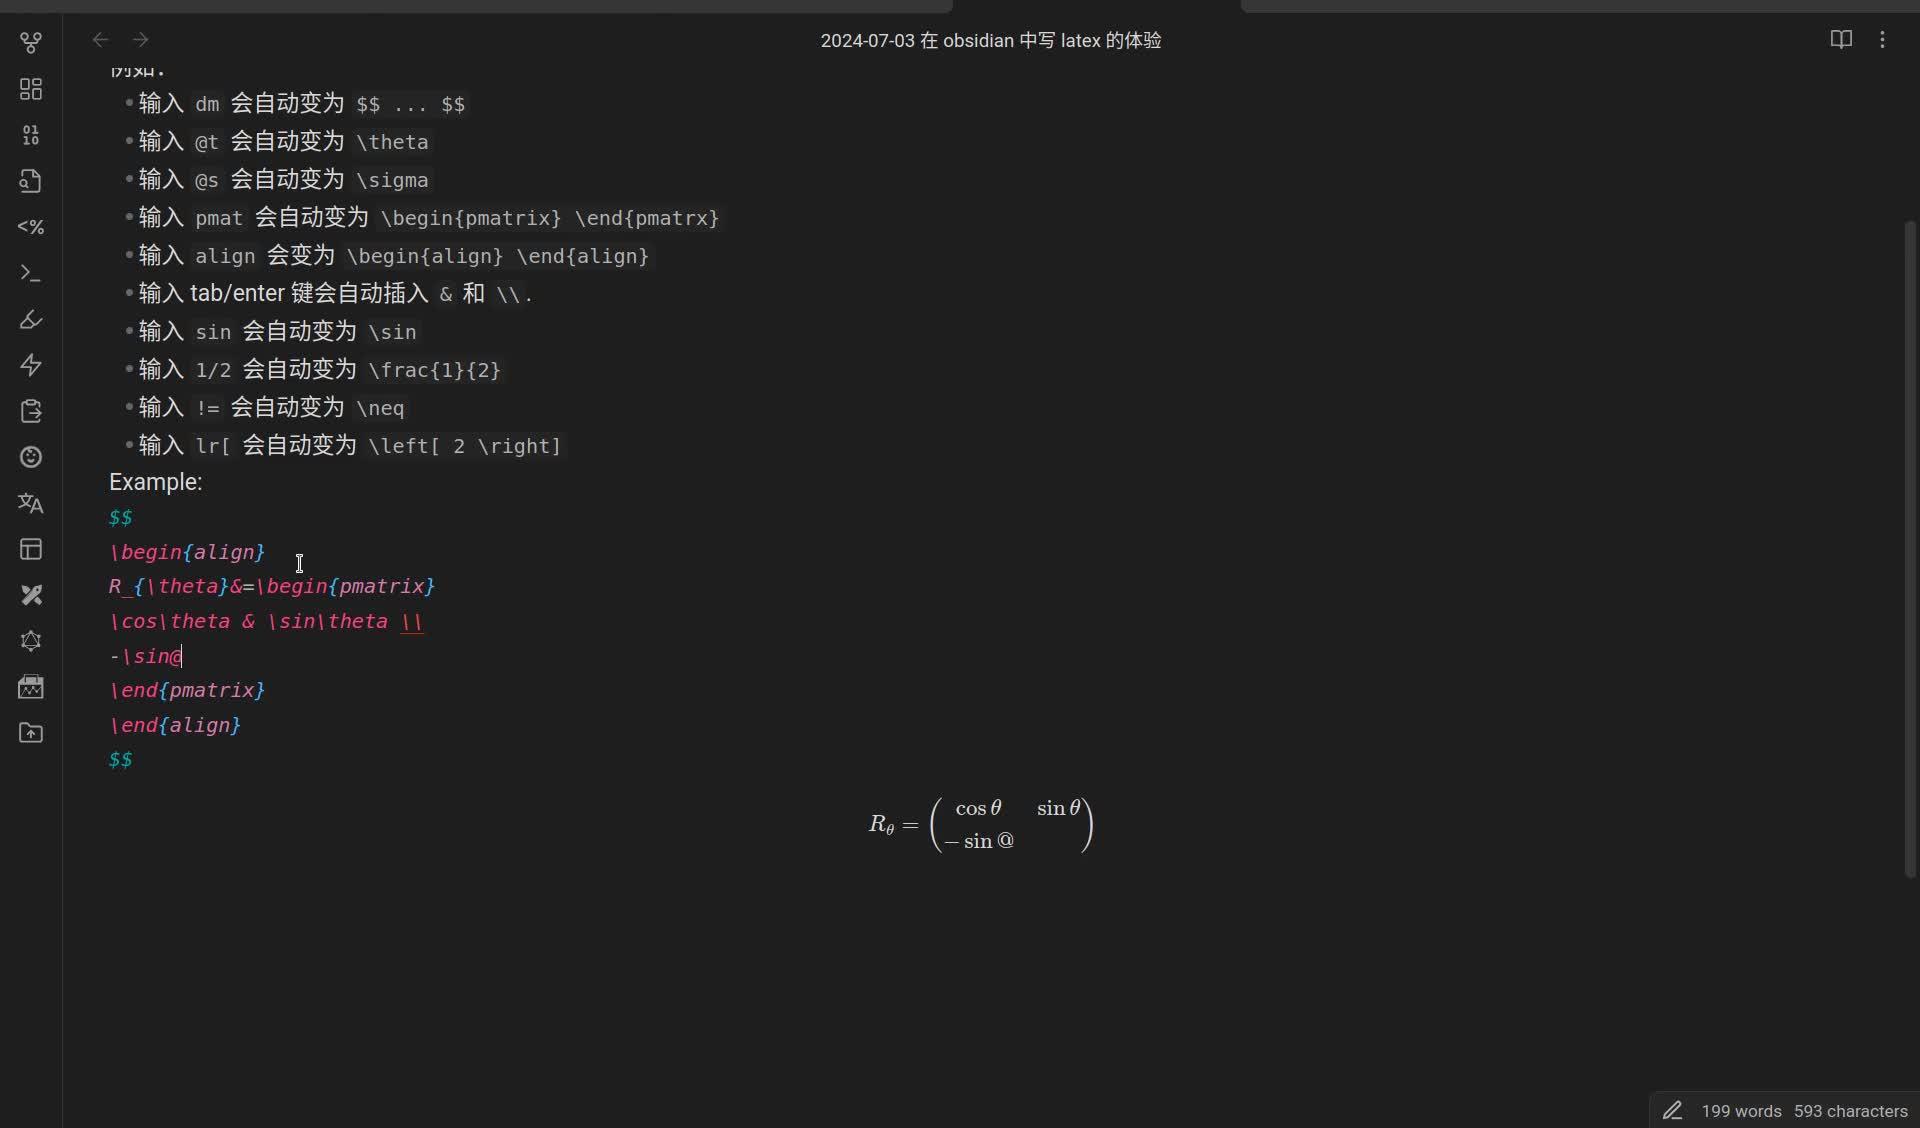Open Templater <% icon
Image resolution: width=1920 pixels, height=1128 pixels.
[x=31, y=227]
